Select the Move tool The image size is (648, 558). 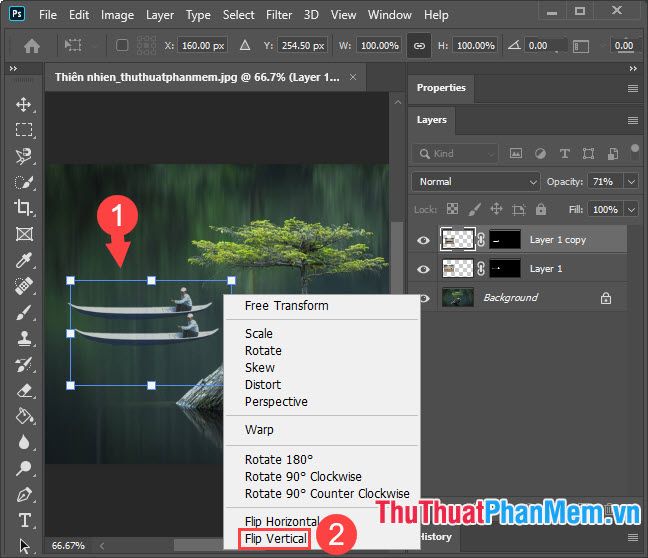tap(24, 104)
